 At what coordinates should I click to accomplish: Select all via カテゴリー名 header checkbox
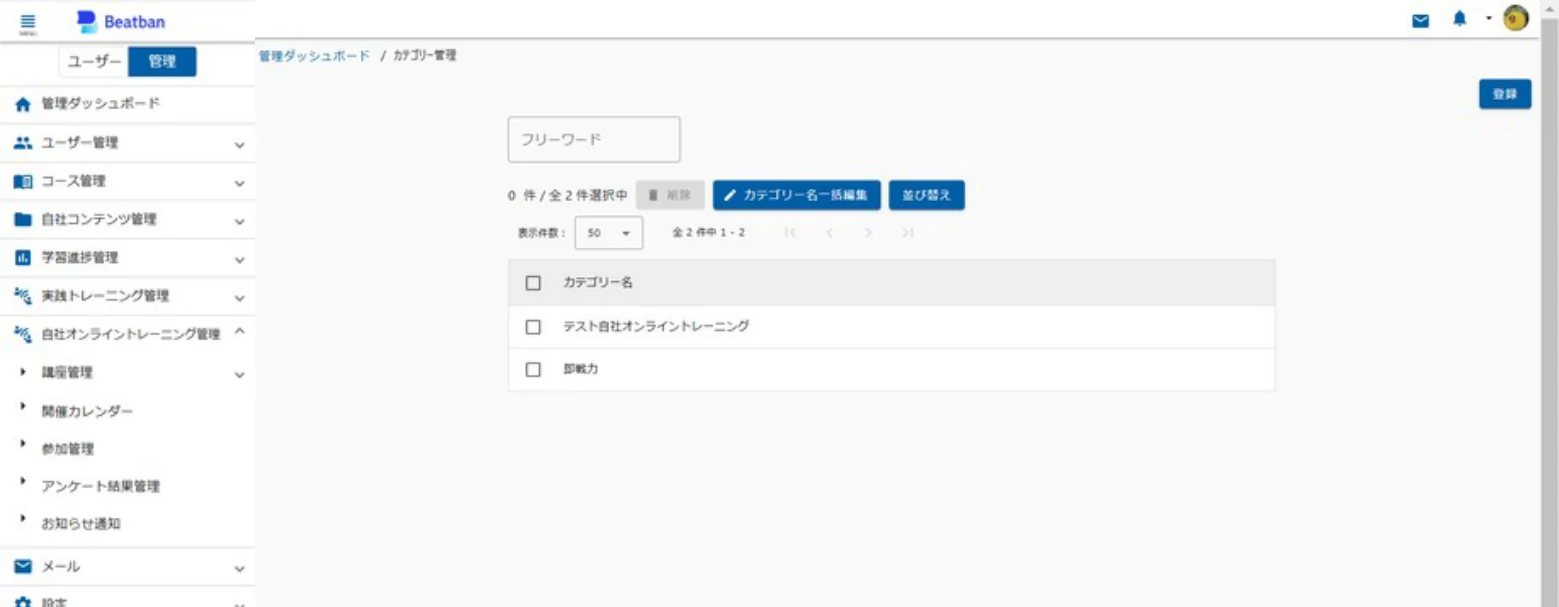[533, 283]
